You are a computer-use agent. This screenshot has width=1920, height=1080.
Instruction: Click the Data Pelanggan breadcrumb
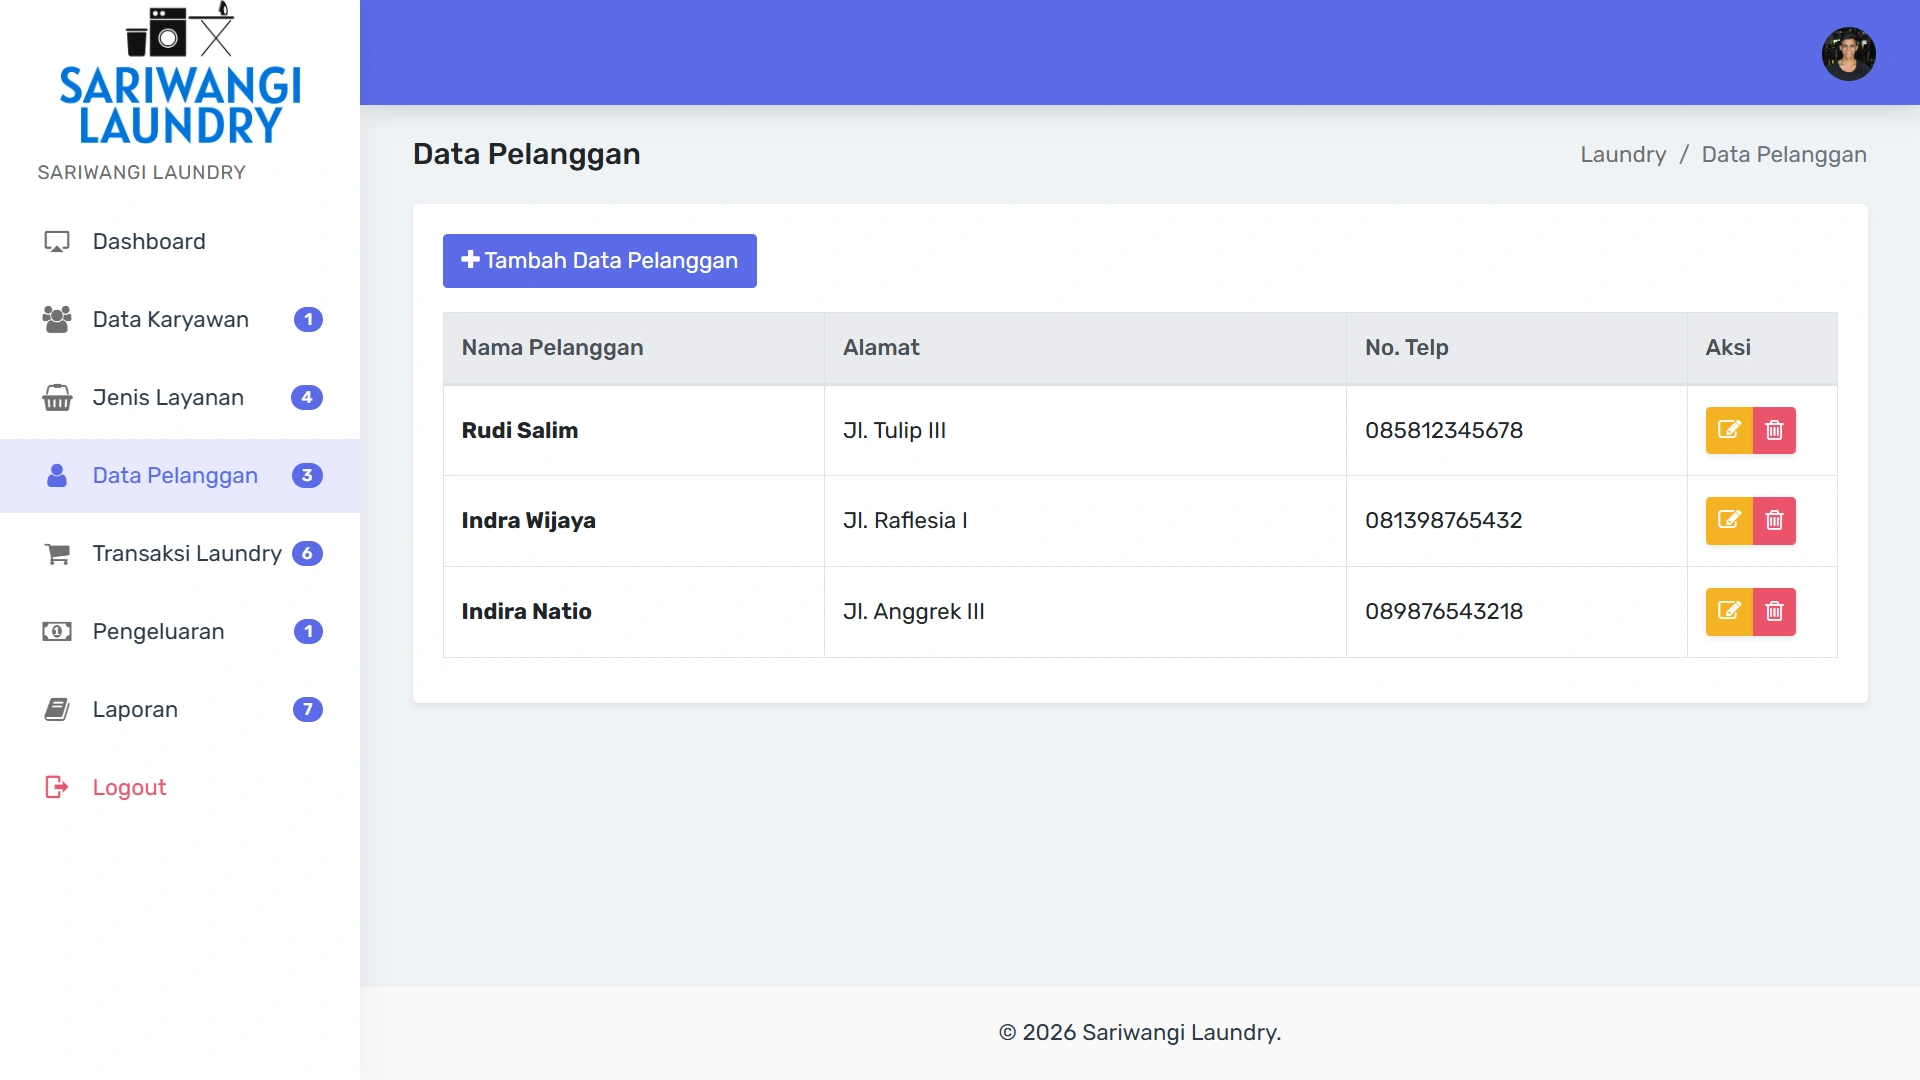coord(1784,155)
